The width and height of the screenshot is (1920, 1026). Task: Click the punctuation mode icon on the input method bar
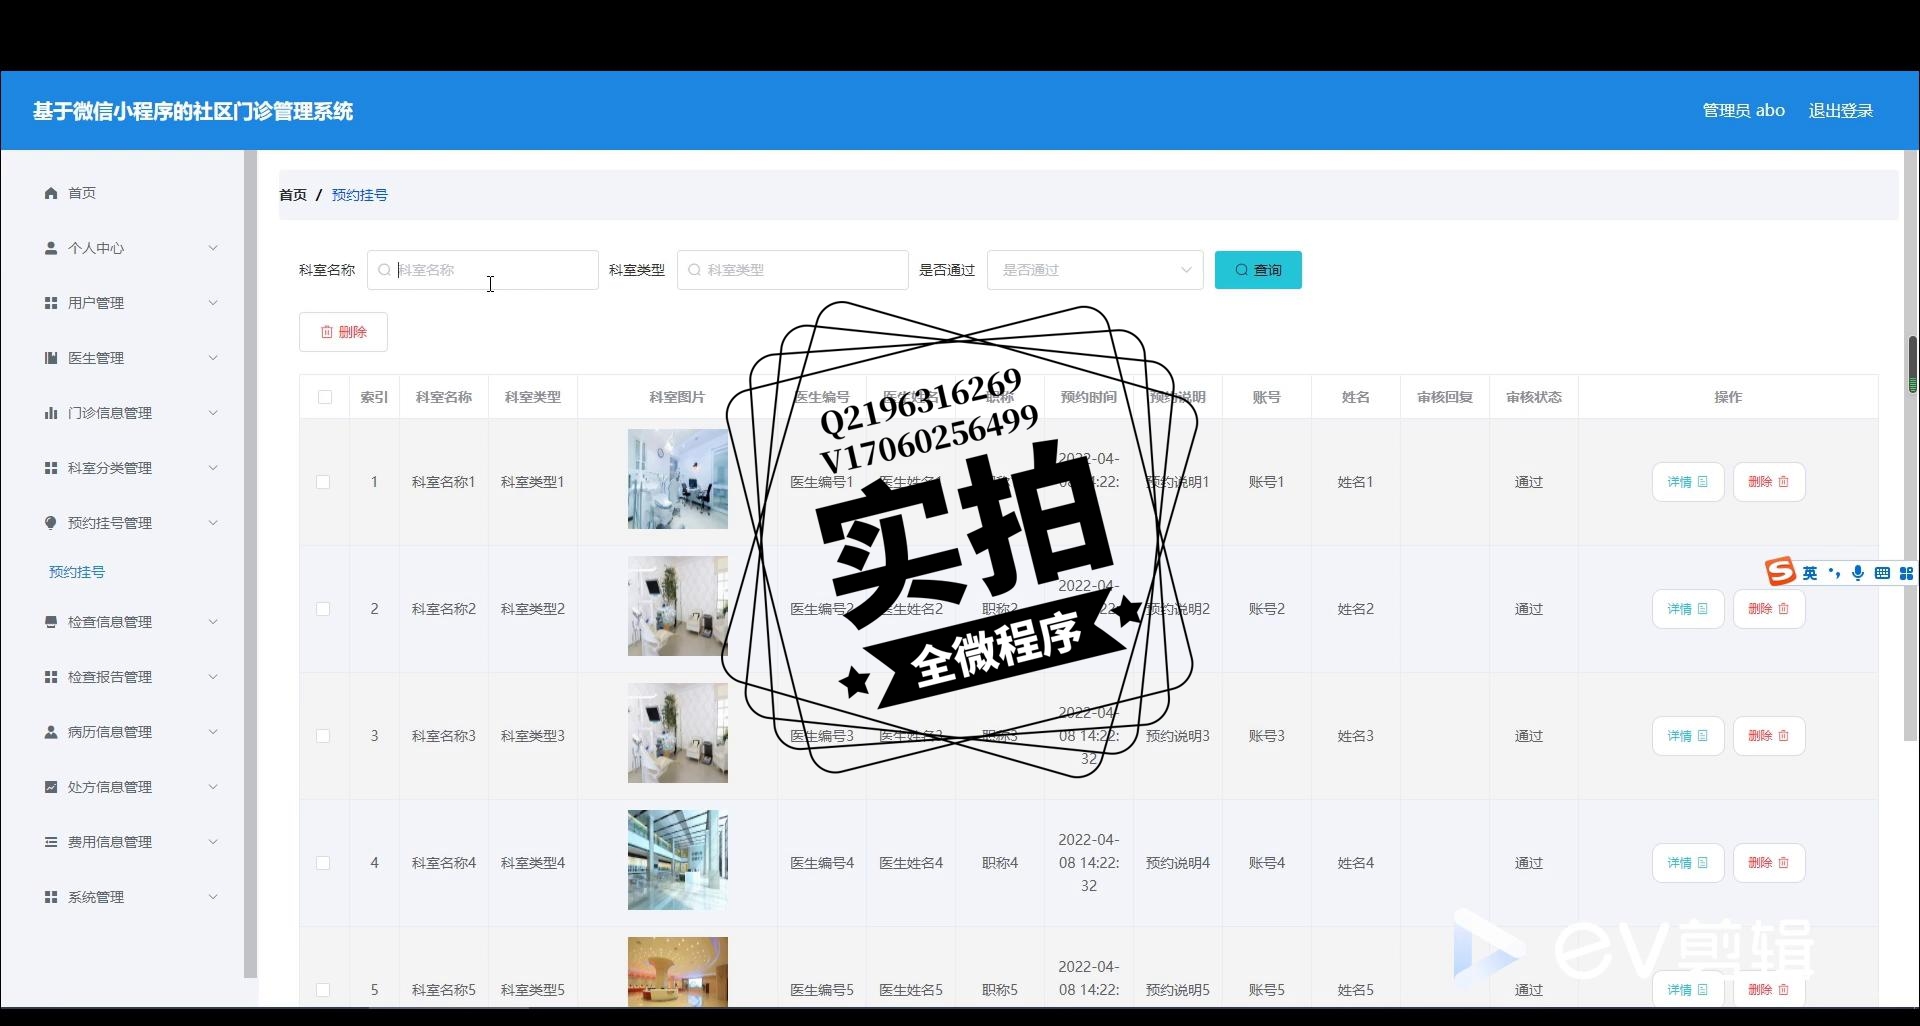click(x=1834, y=573)
